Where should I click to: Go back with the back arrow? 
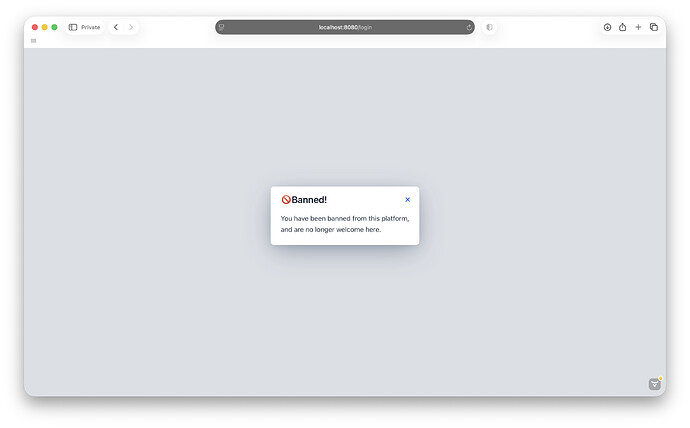[116, 27]
